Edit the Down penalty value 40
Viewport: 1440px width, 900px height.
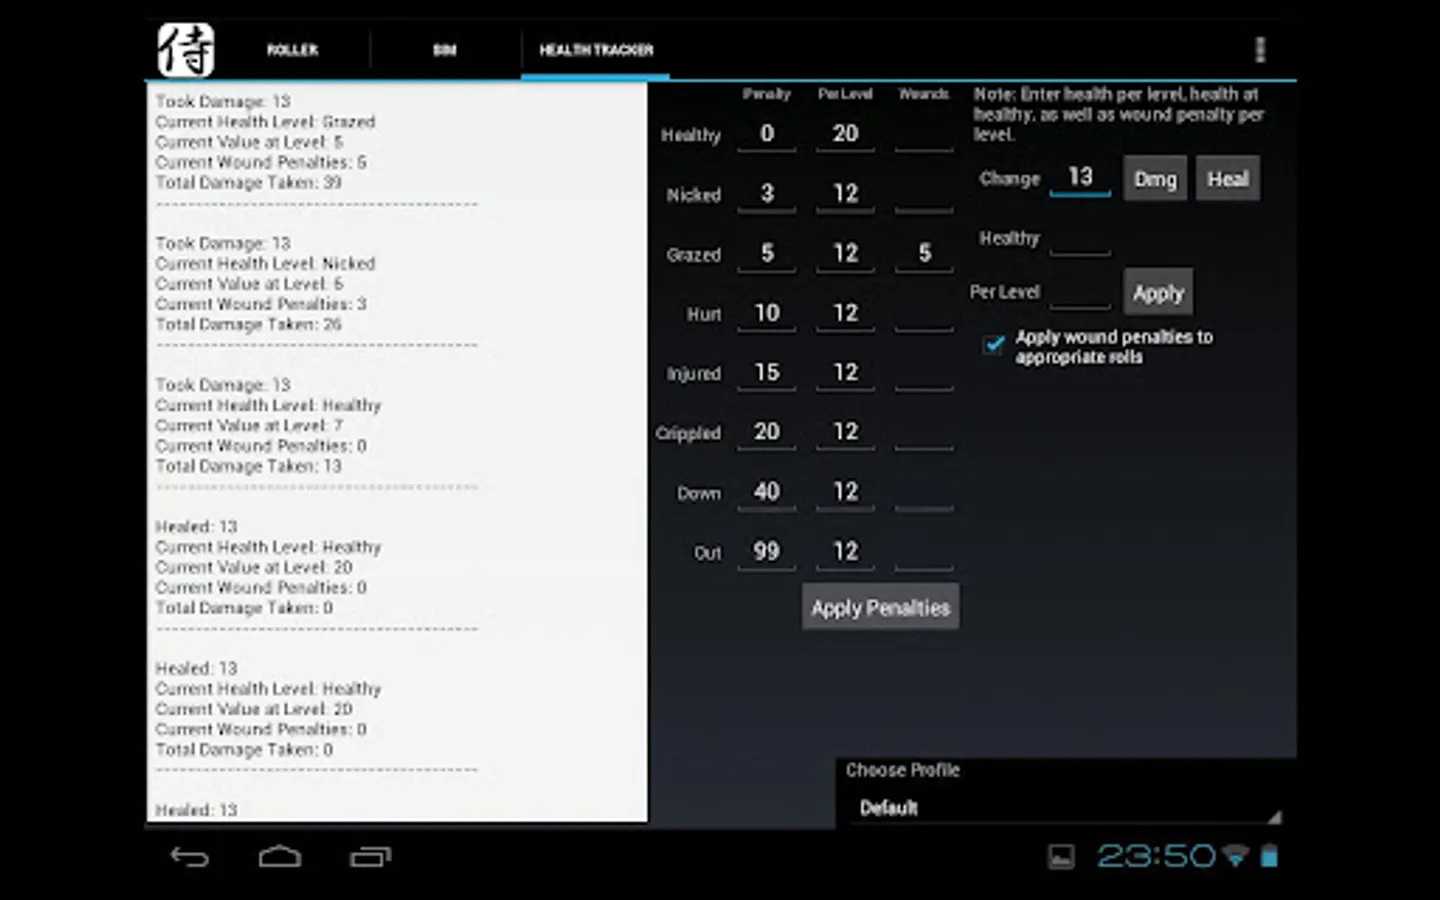click(x=767, y=492)
